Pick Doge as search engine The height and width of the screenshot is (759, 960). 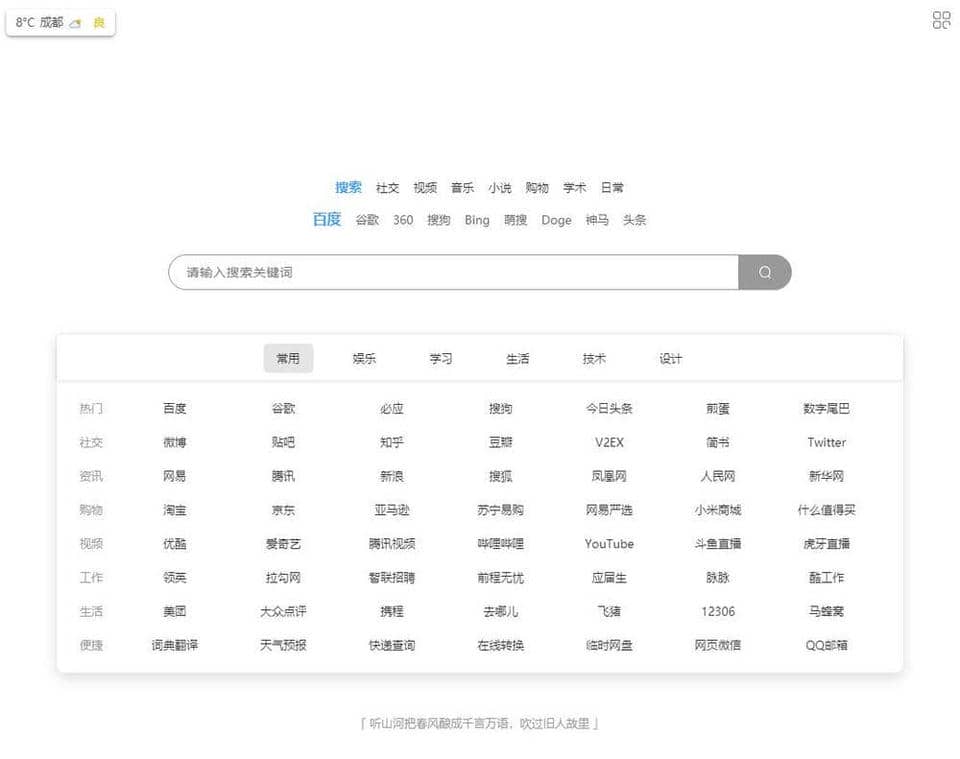[556, 220]
